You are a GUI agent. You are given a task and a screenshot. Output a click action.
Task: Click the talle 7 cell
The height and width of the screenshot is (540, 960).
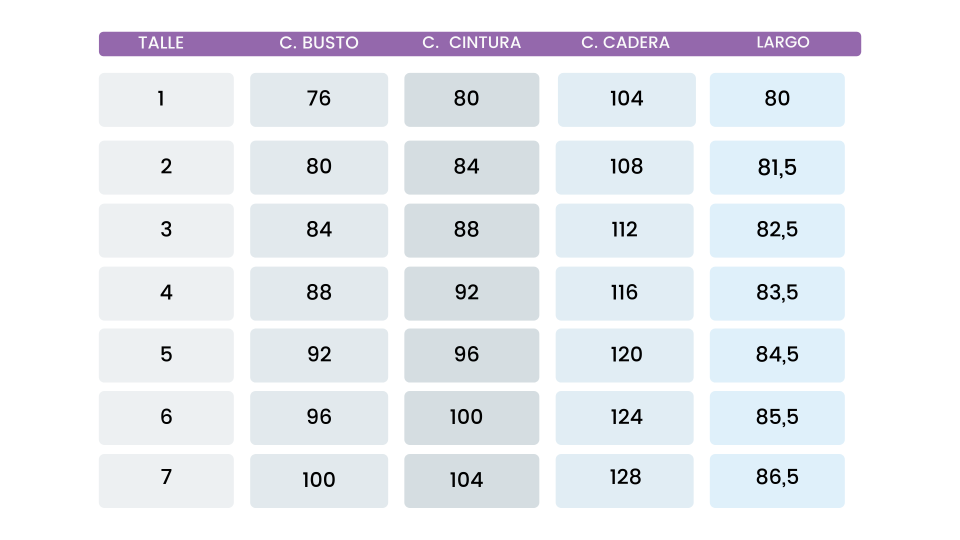pyautogui.click(x=166, y=480)
